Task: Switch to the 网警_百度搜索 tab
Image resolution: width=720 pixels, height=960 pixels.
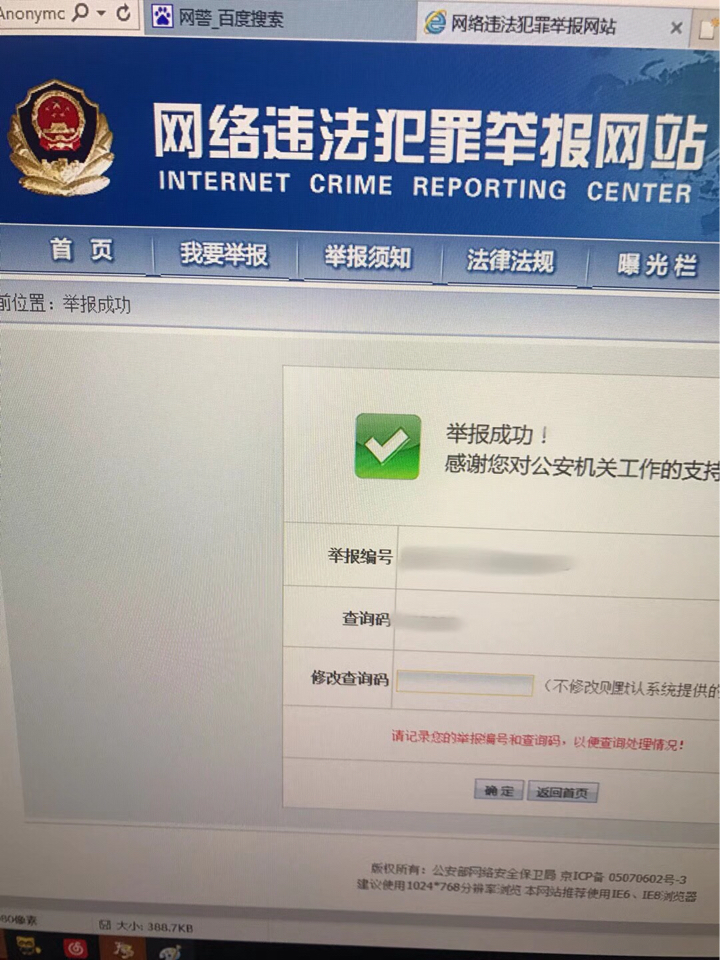Action: click(217, 18)
